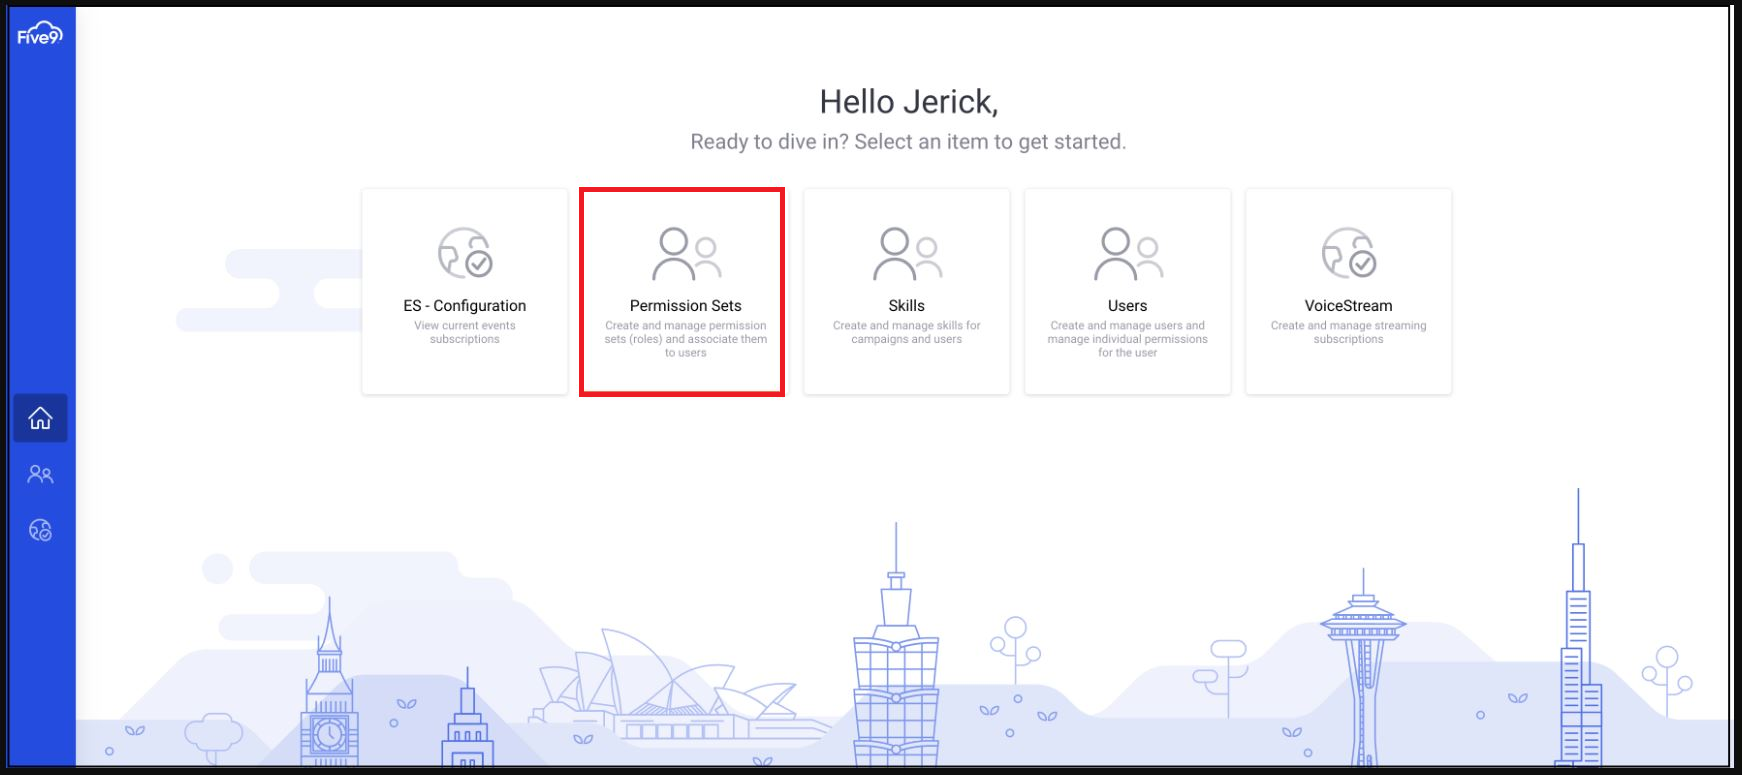This screenshot has height=775, width=1742.
Task: Click the ES - Configuration card icon
Action: pyautogui.click(x=465, y=252)
